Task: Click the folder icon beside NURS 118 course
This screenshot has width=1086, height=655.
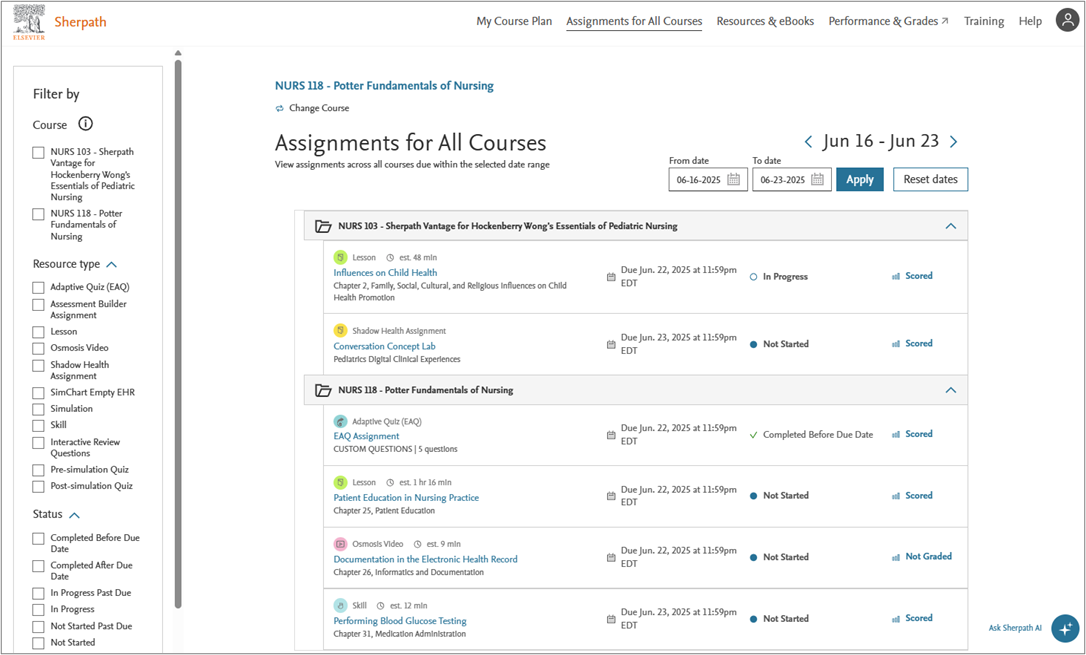Action: (x=323, y=389)
